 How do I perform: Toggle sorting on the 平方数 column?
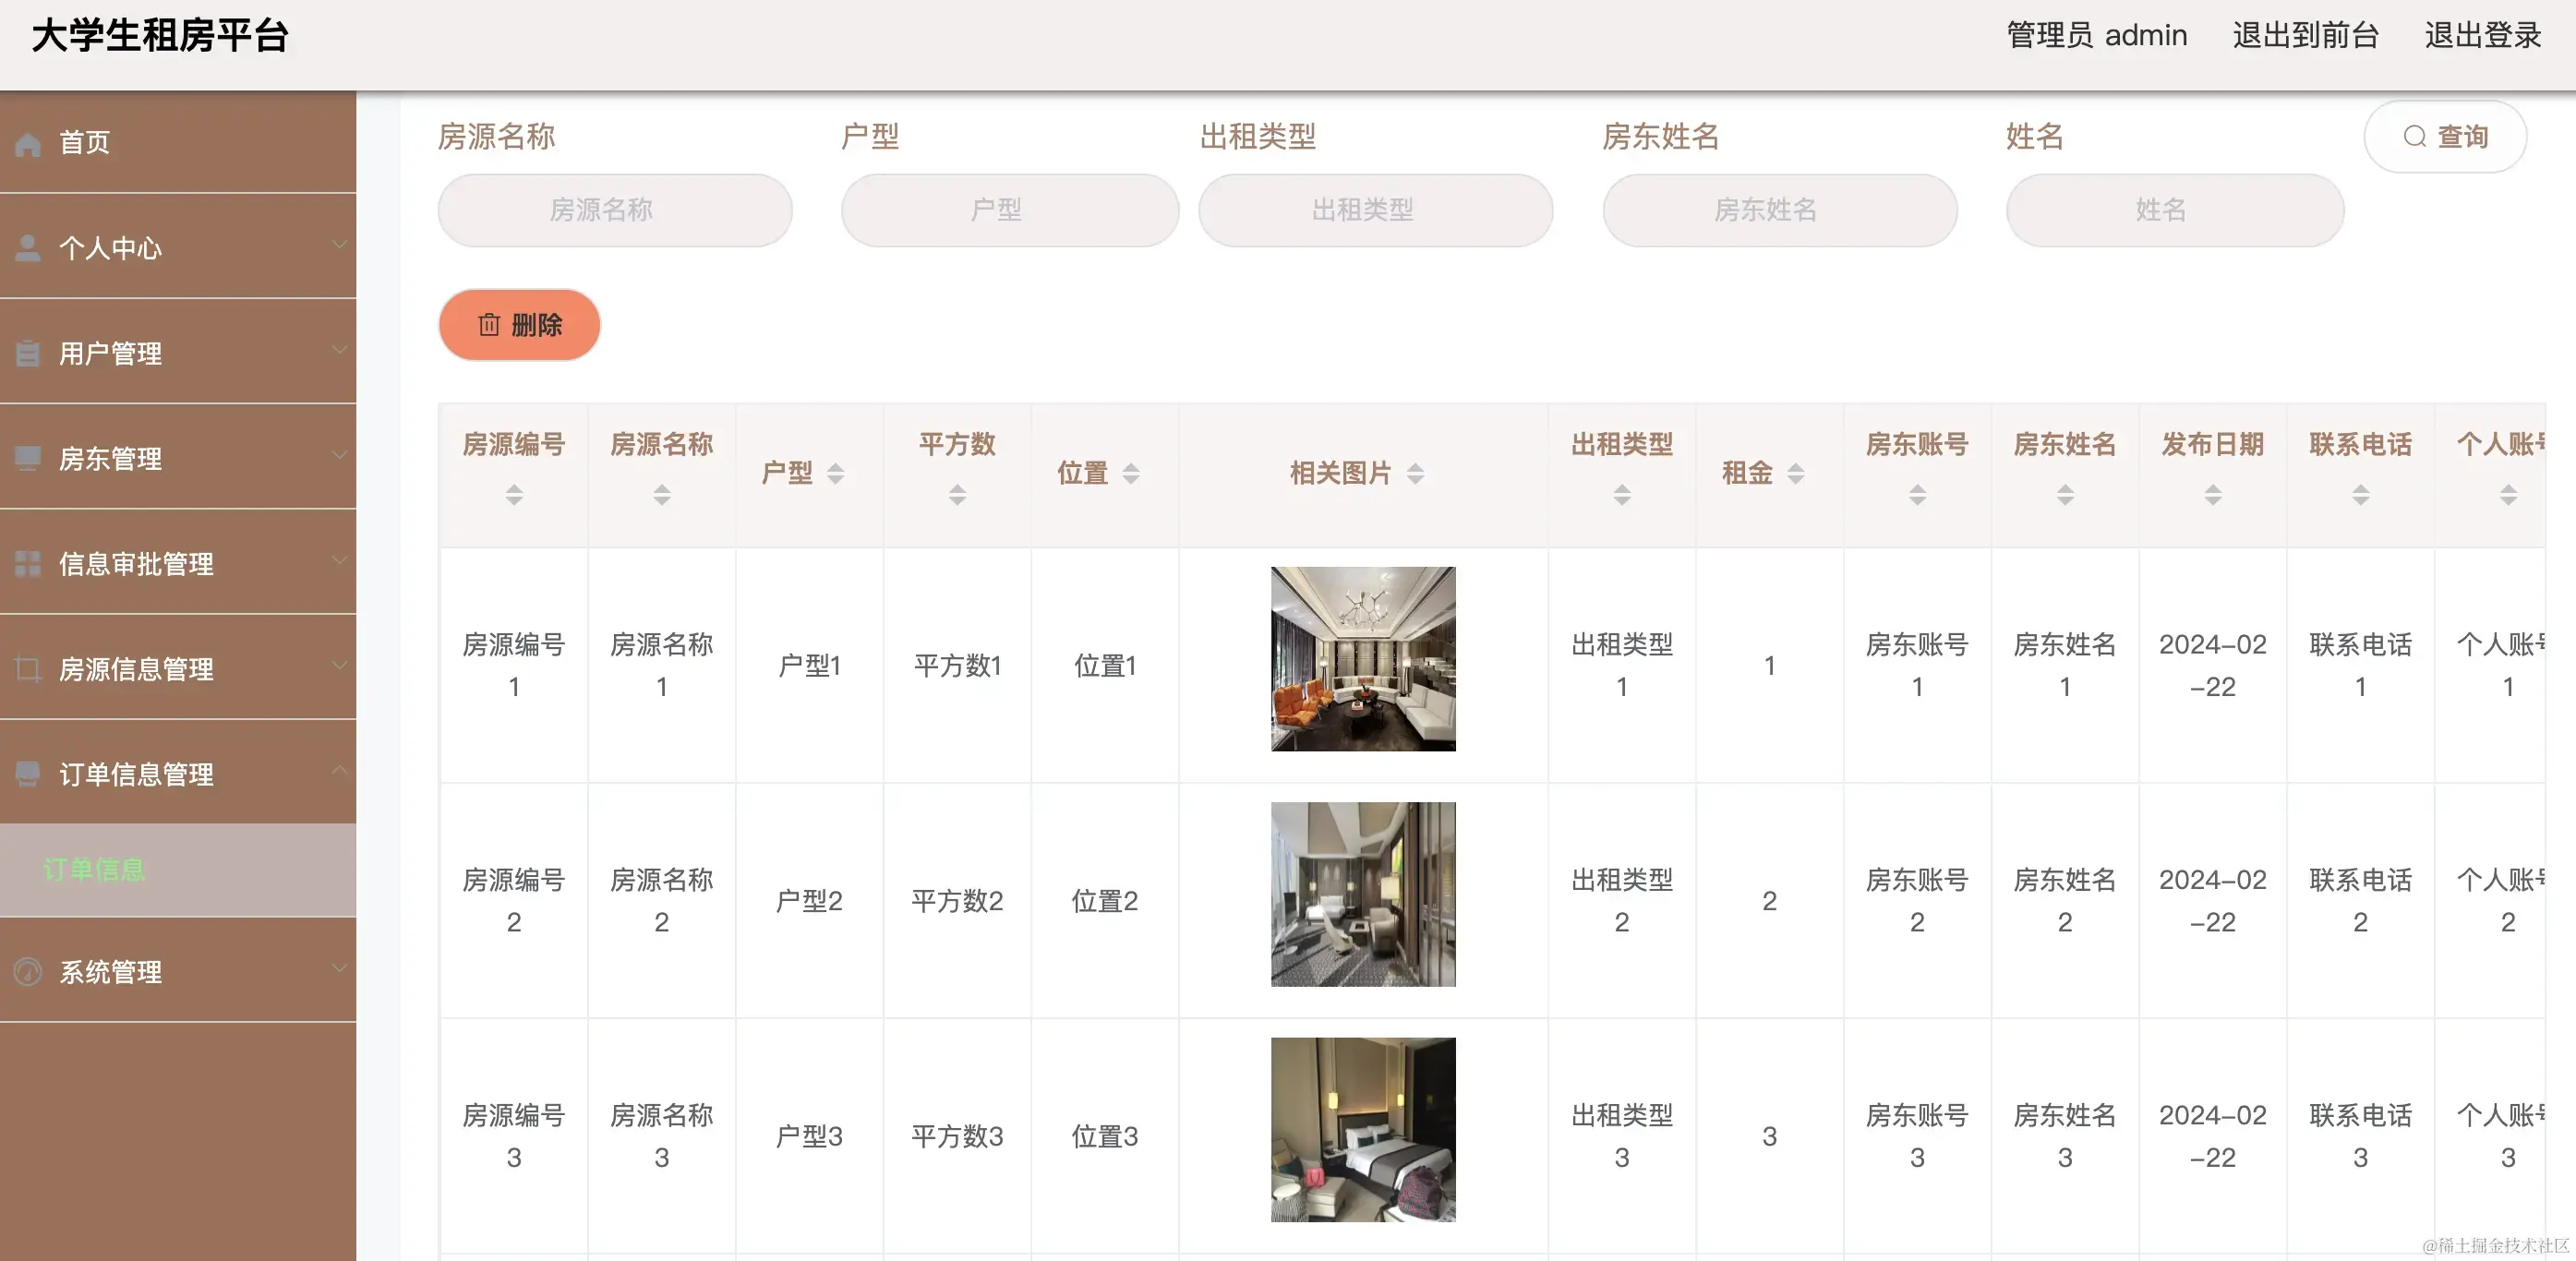click(957, 494)
